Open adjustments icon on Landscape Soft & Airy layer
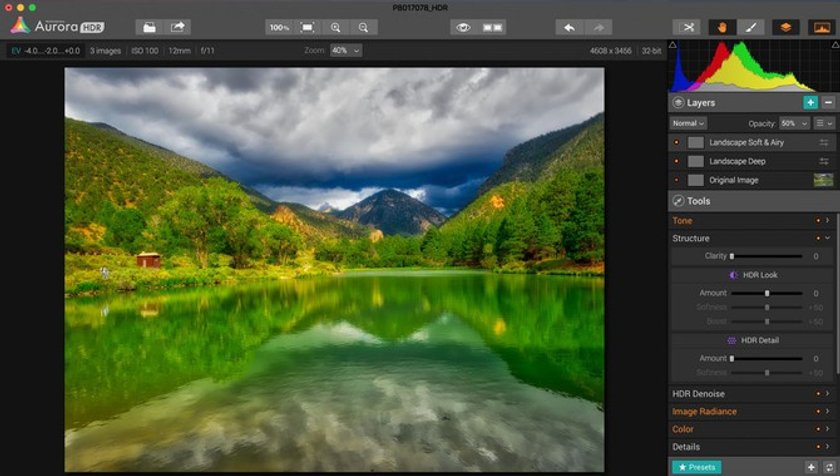 tap(824, 142)
